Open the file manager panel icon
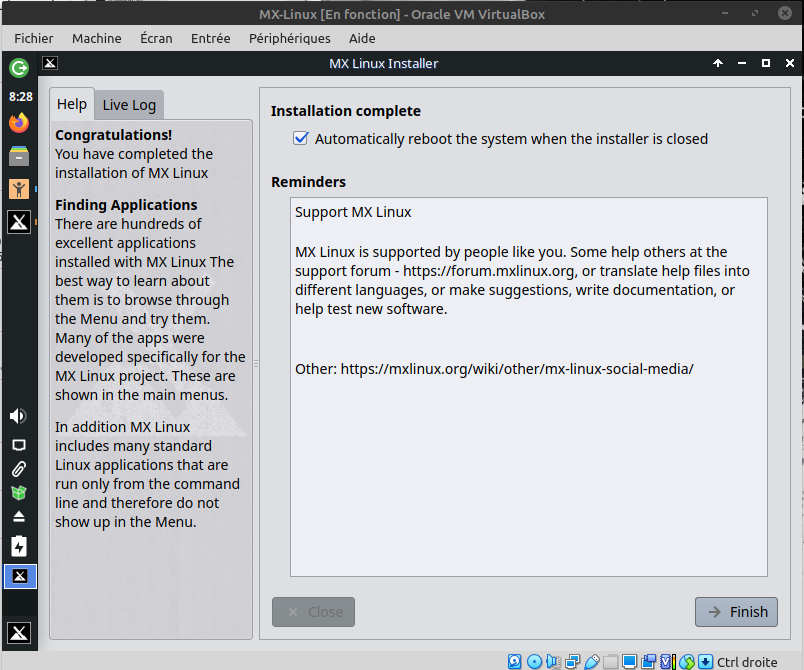Image resolution: width=804 pixels, height=670 pixels. (19, 156)
